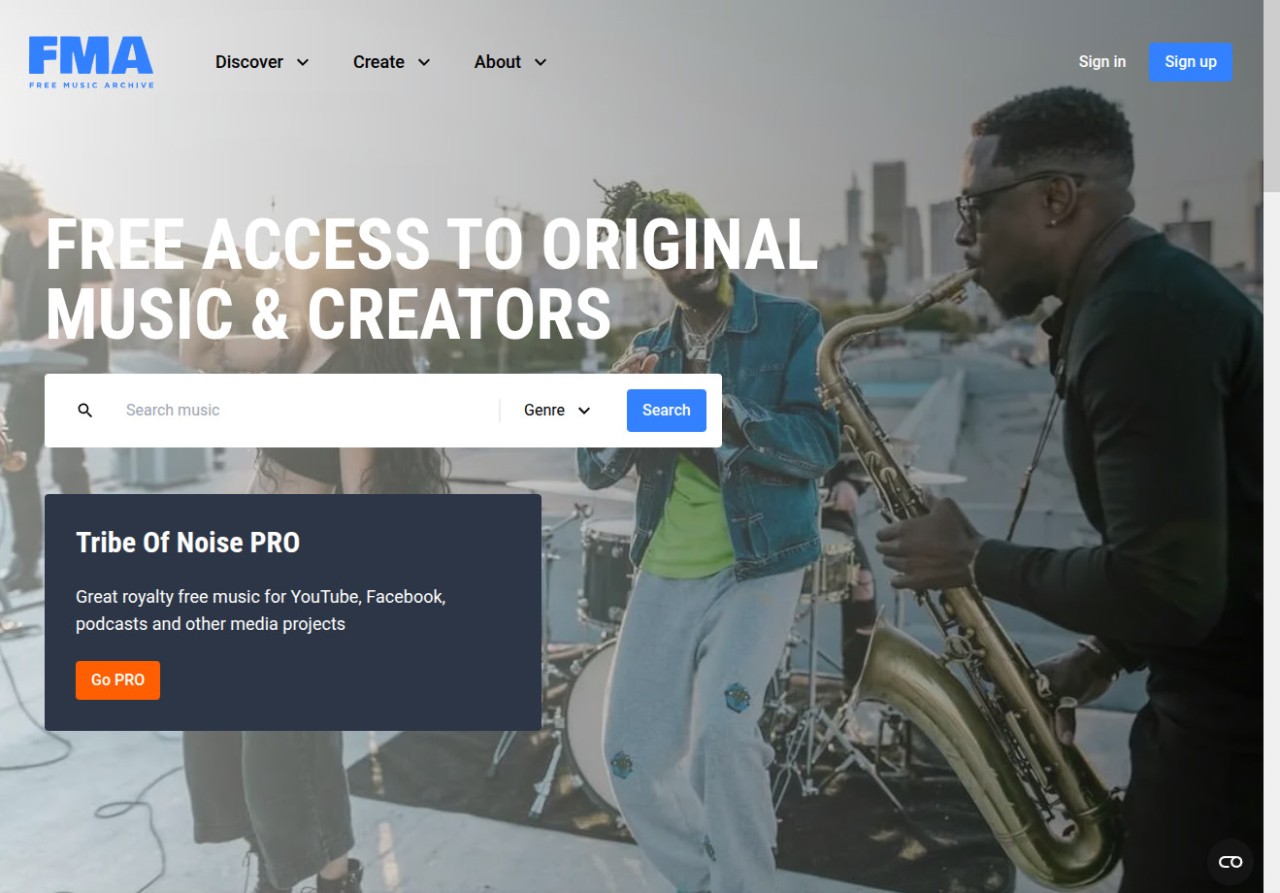This screenshot has width=1280, height=893.
Task: Open the Genre dropdown filter
Action: [558, 410]
